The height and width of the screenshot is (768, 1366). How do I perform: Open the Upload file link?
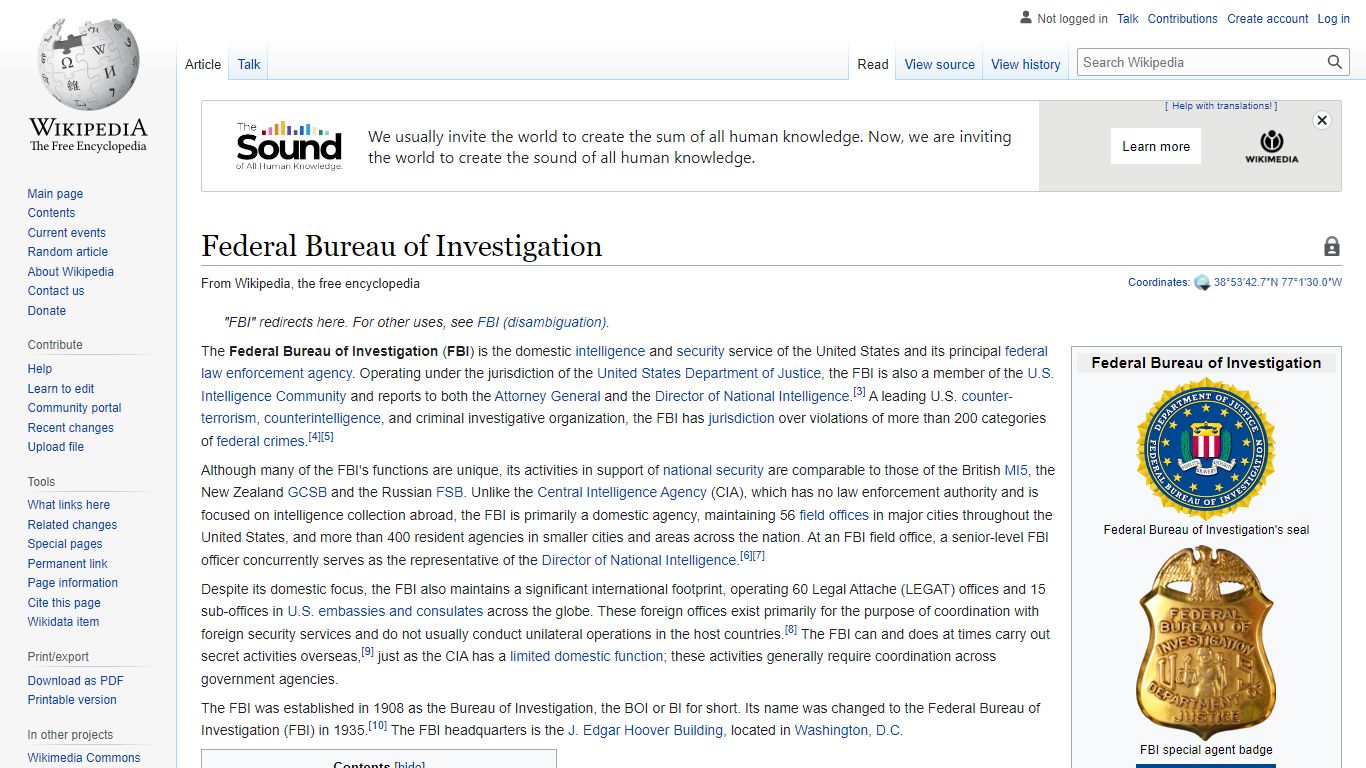[x=56, y=447]
